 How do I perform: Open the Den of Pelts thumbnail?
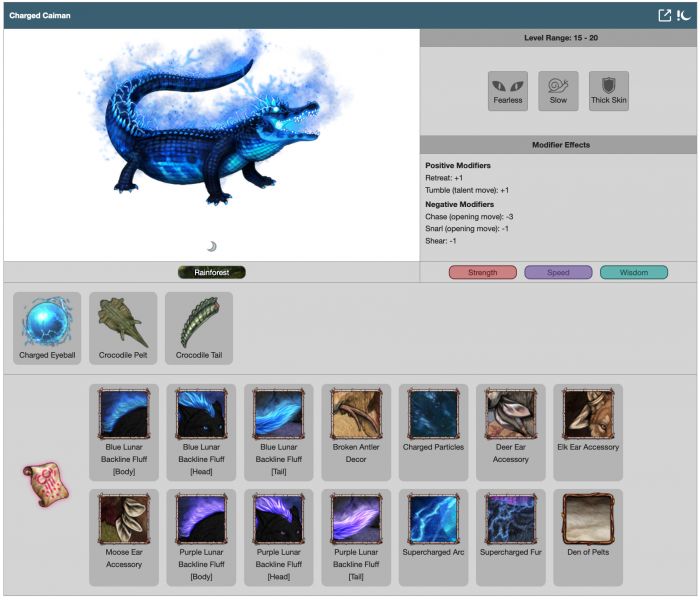[587, 519]
